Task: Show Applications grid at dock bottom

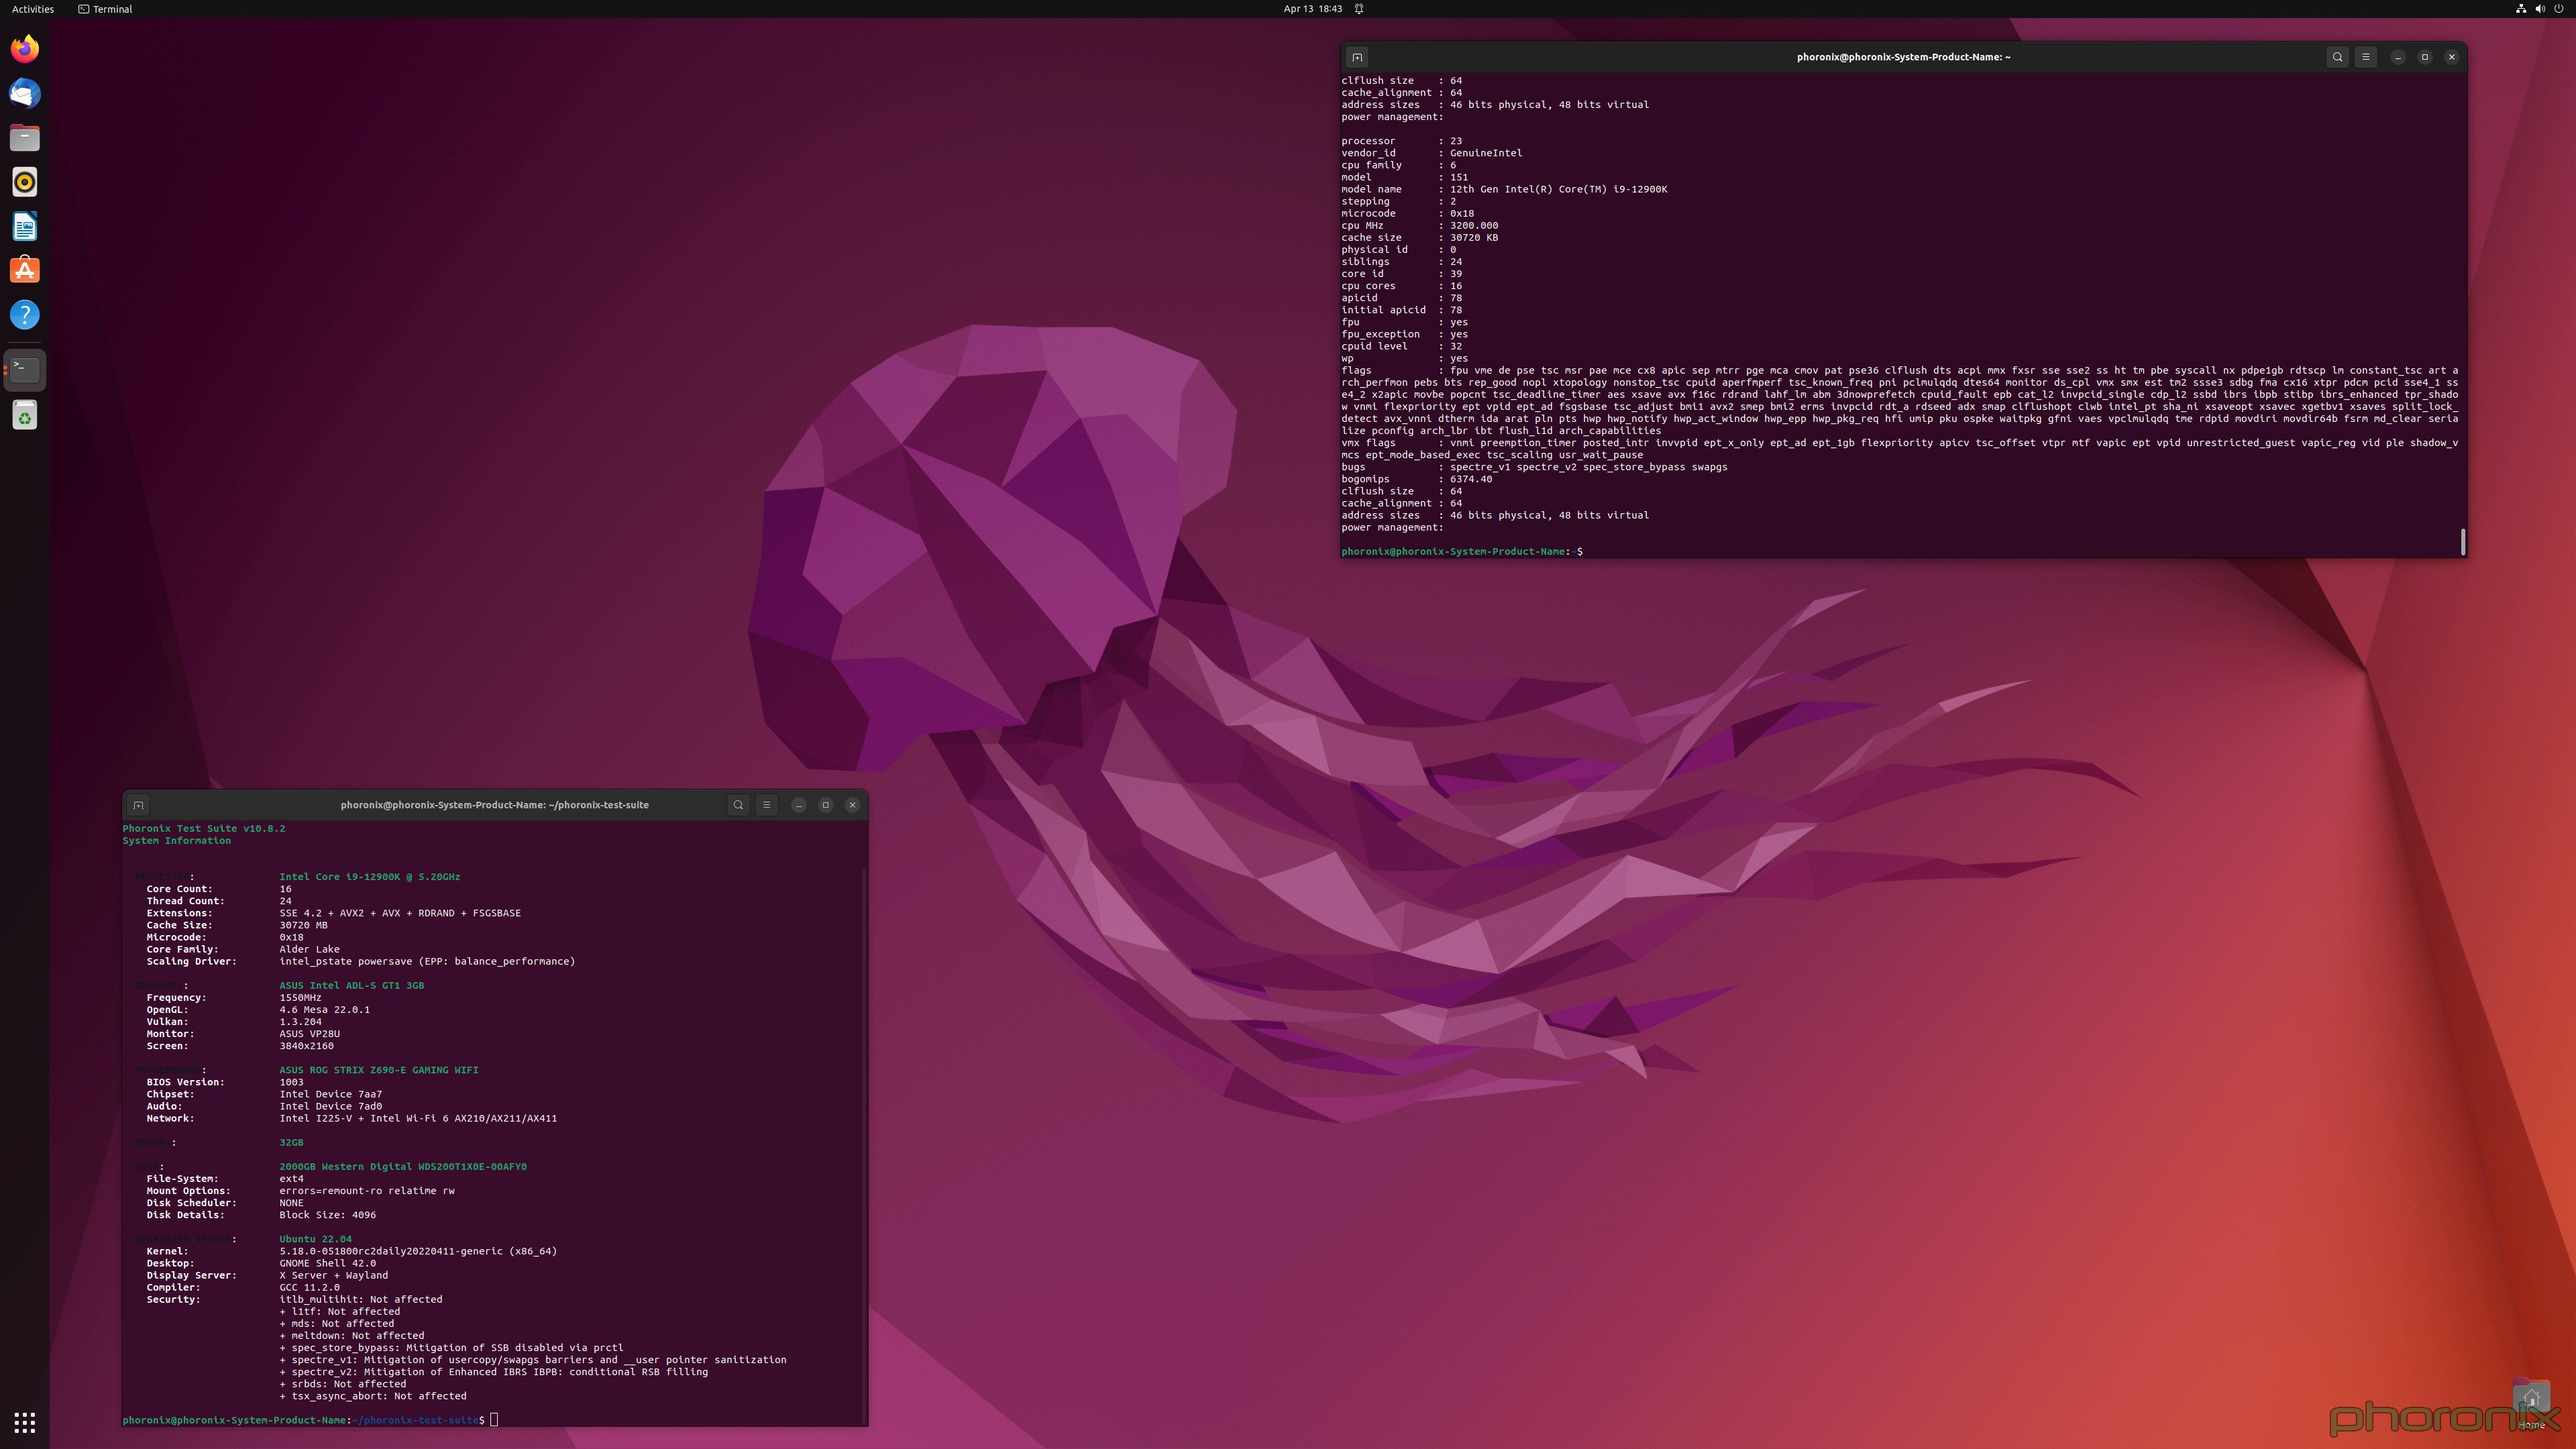Action: 25,1422
